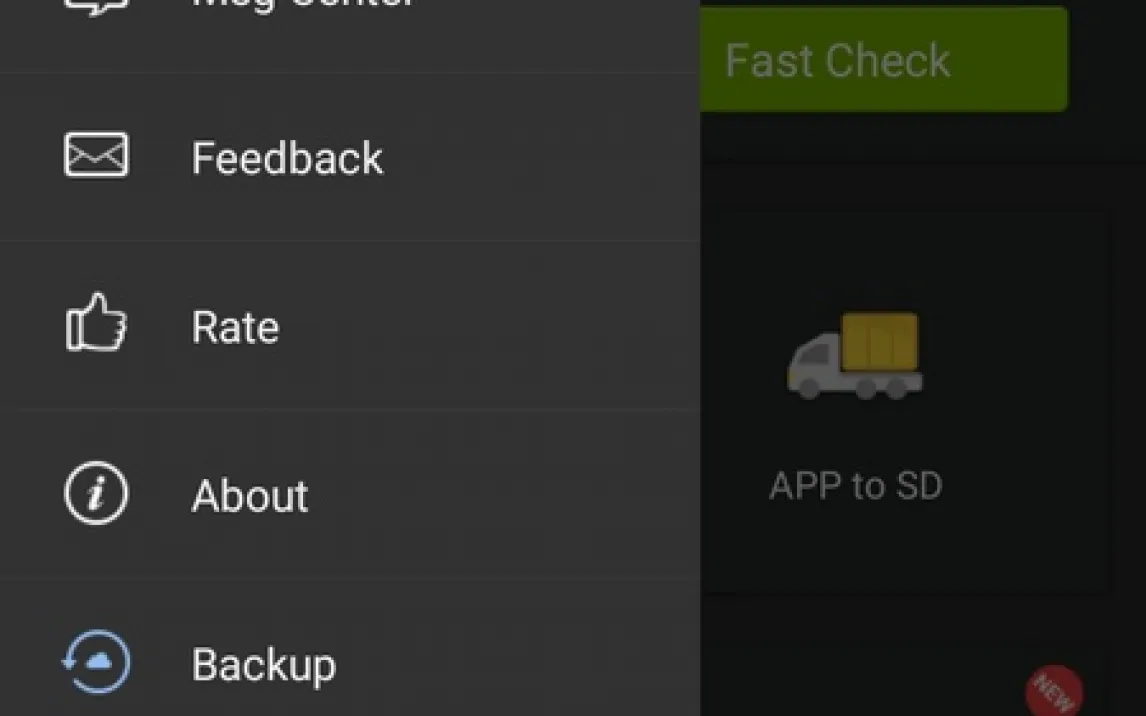The width and height of the screenshot is (1146, 716).
Task: Select the Backup cloud sync icon
Action: point(96,662)
